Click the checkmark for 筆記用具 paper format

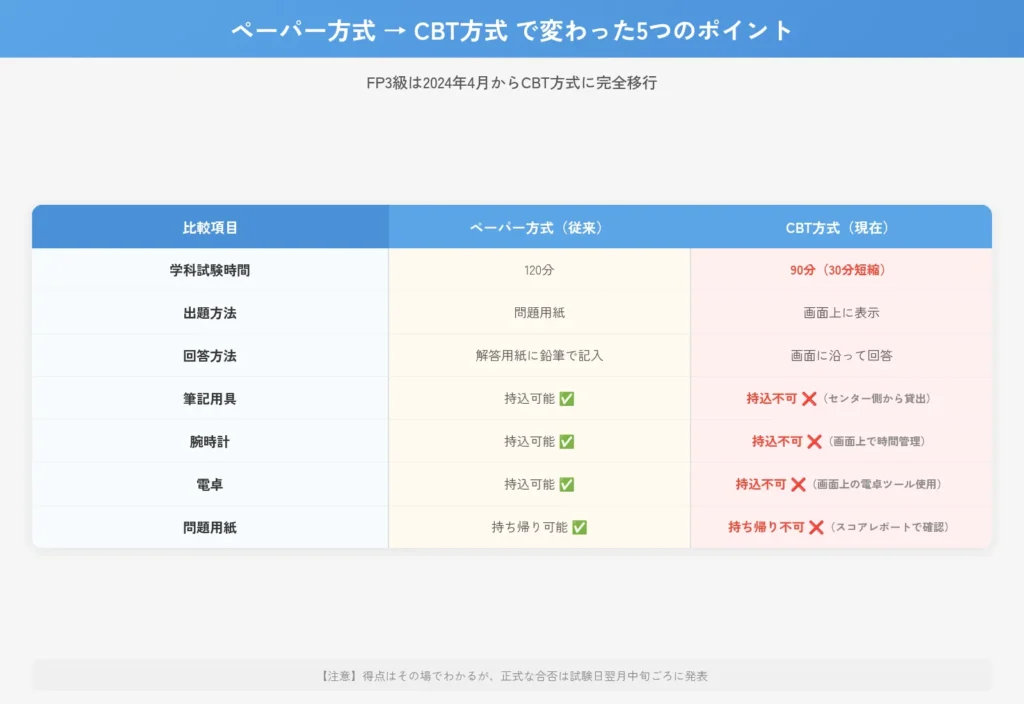(567, 399)
